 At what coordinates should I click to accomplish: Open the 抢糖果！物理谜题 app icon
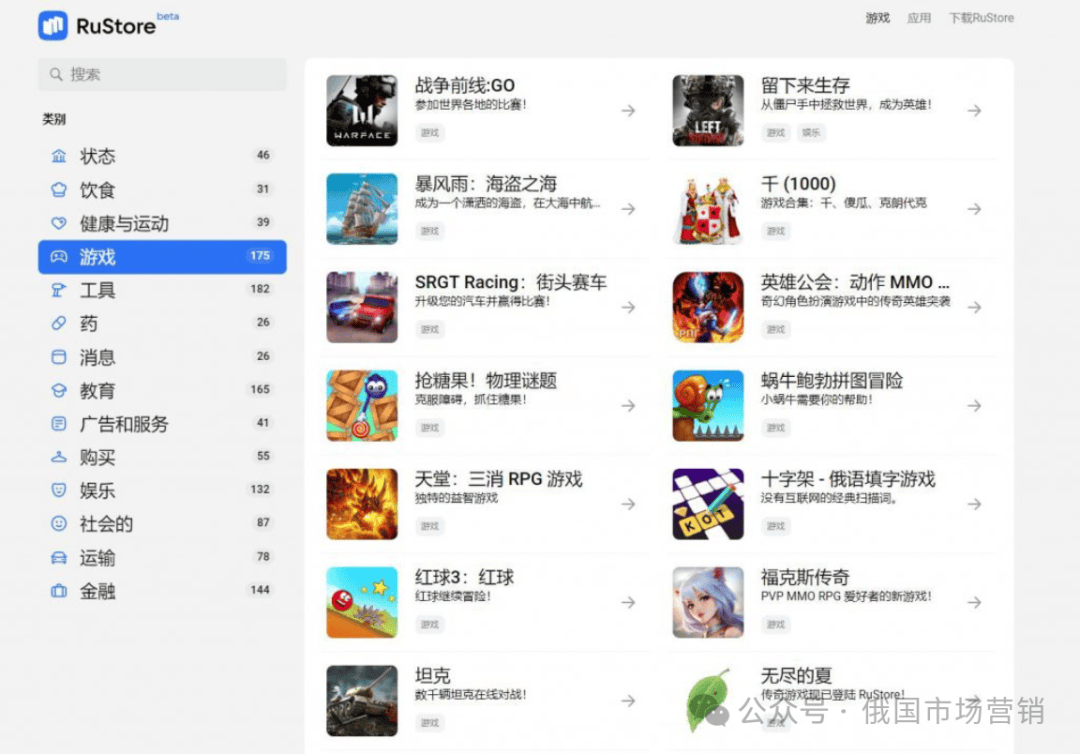coord(362,406)
